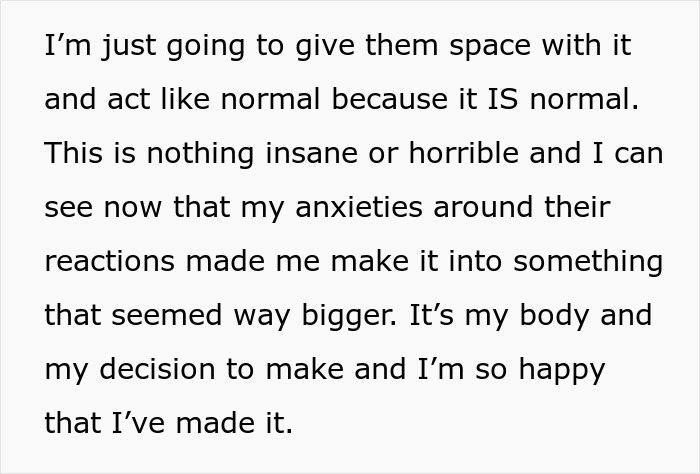Screen dimensions: 700x474
Task: Click the word "happy"
Action: [x=556, y=370]
